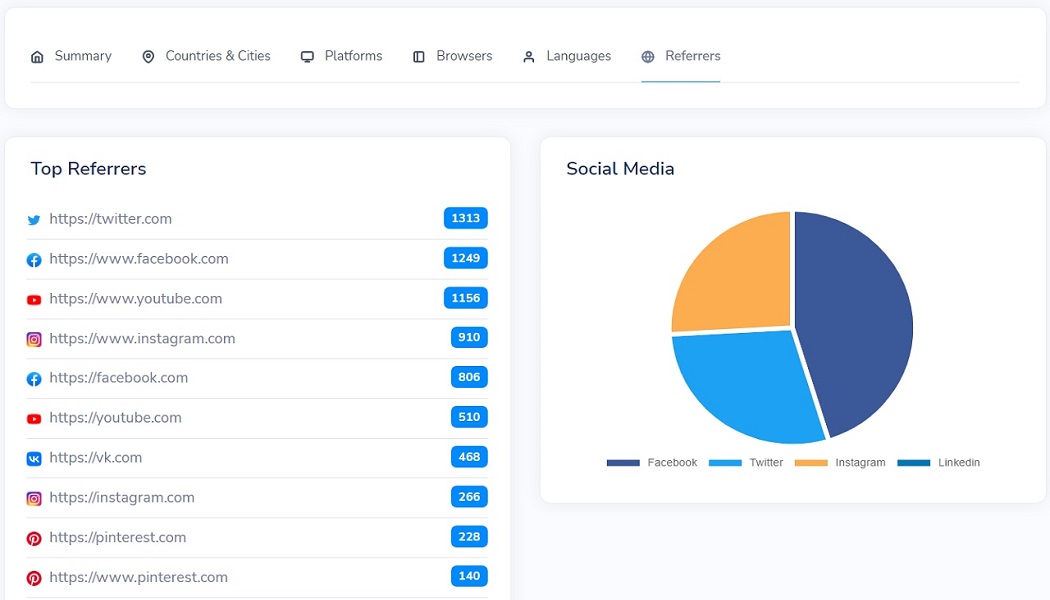Screen dimensions: 1050x600
Task: Click the Facebook icon beside www.facebook.com
Action: [34, 260]
